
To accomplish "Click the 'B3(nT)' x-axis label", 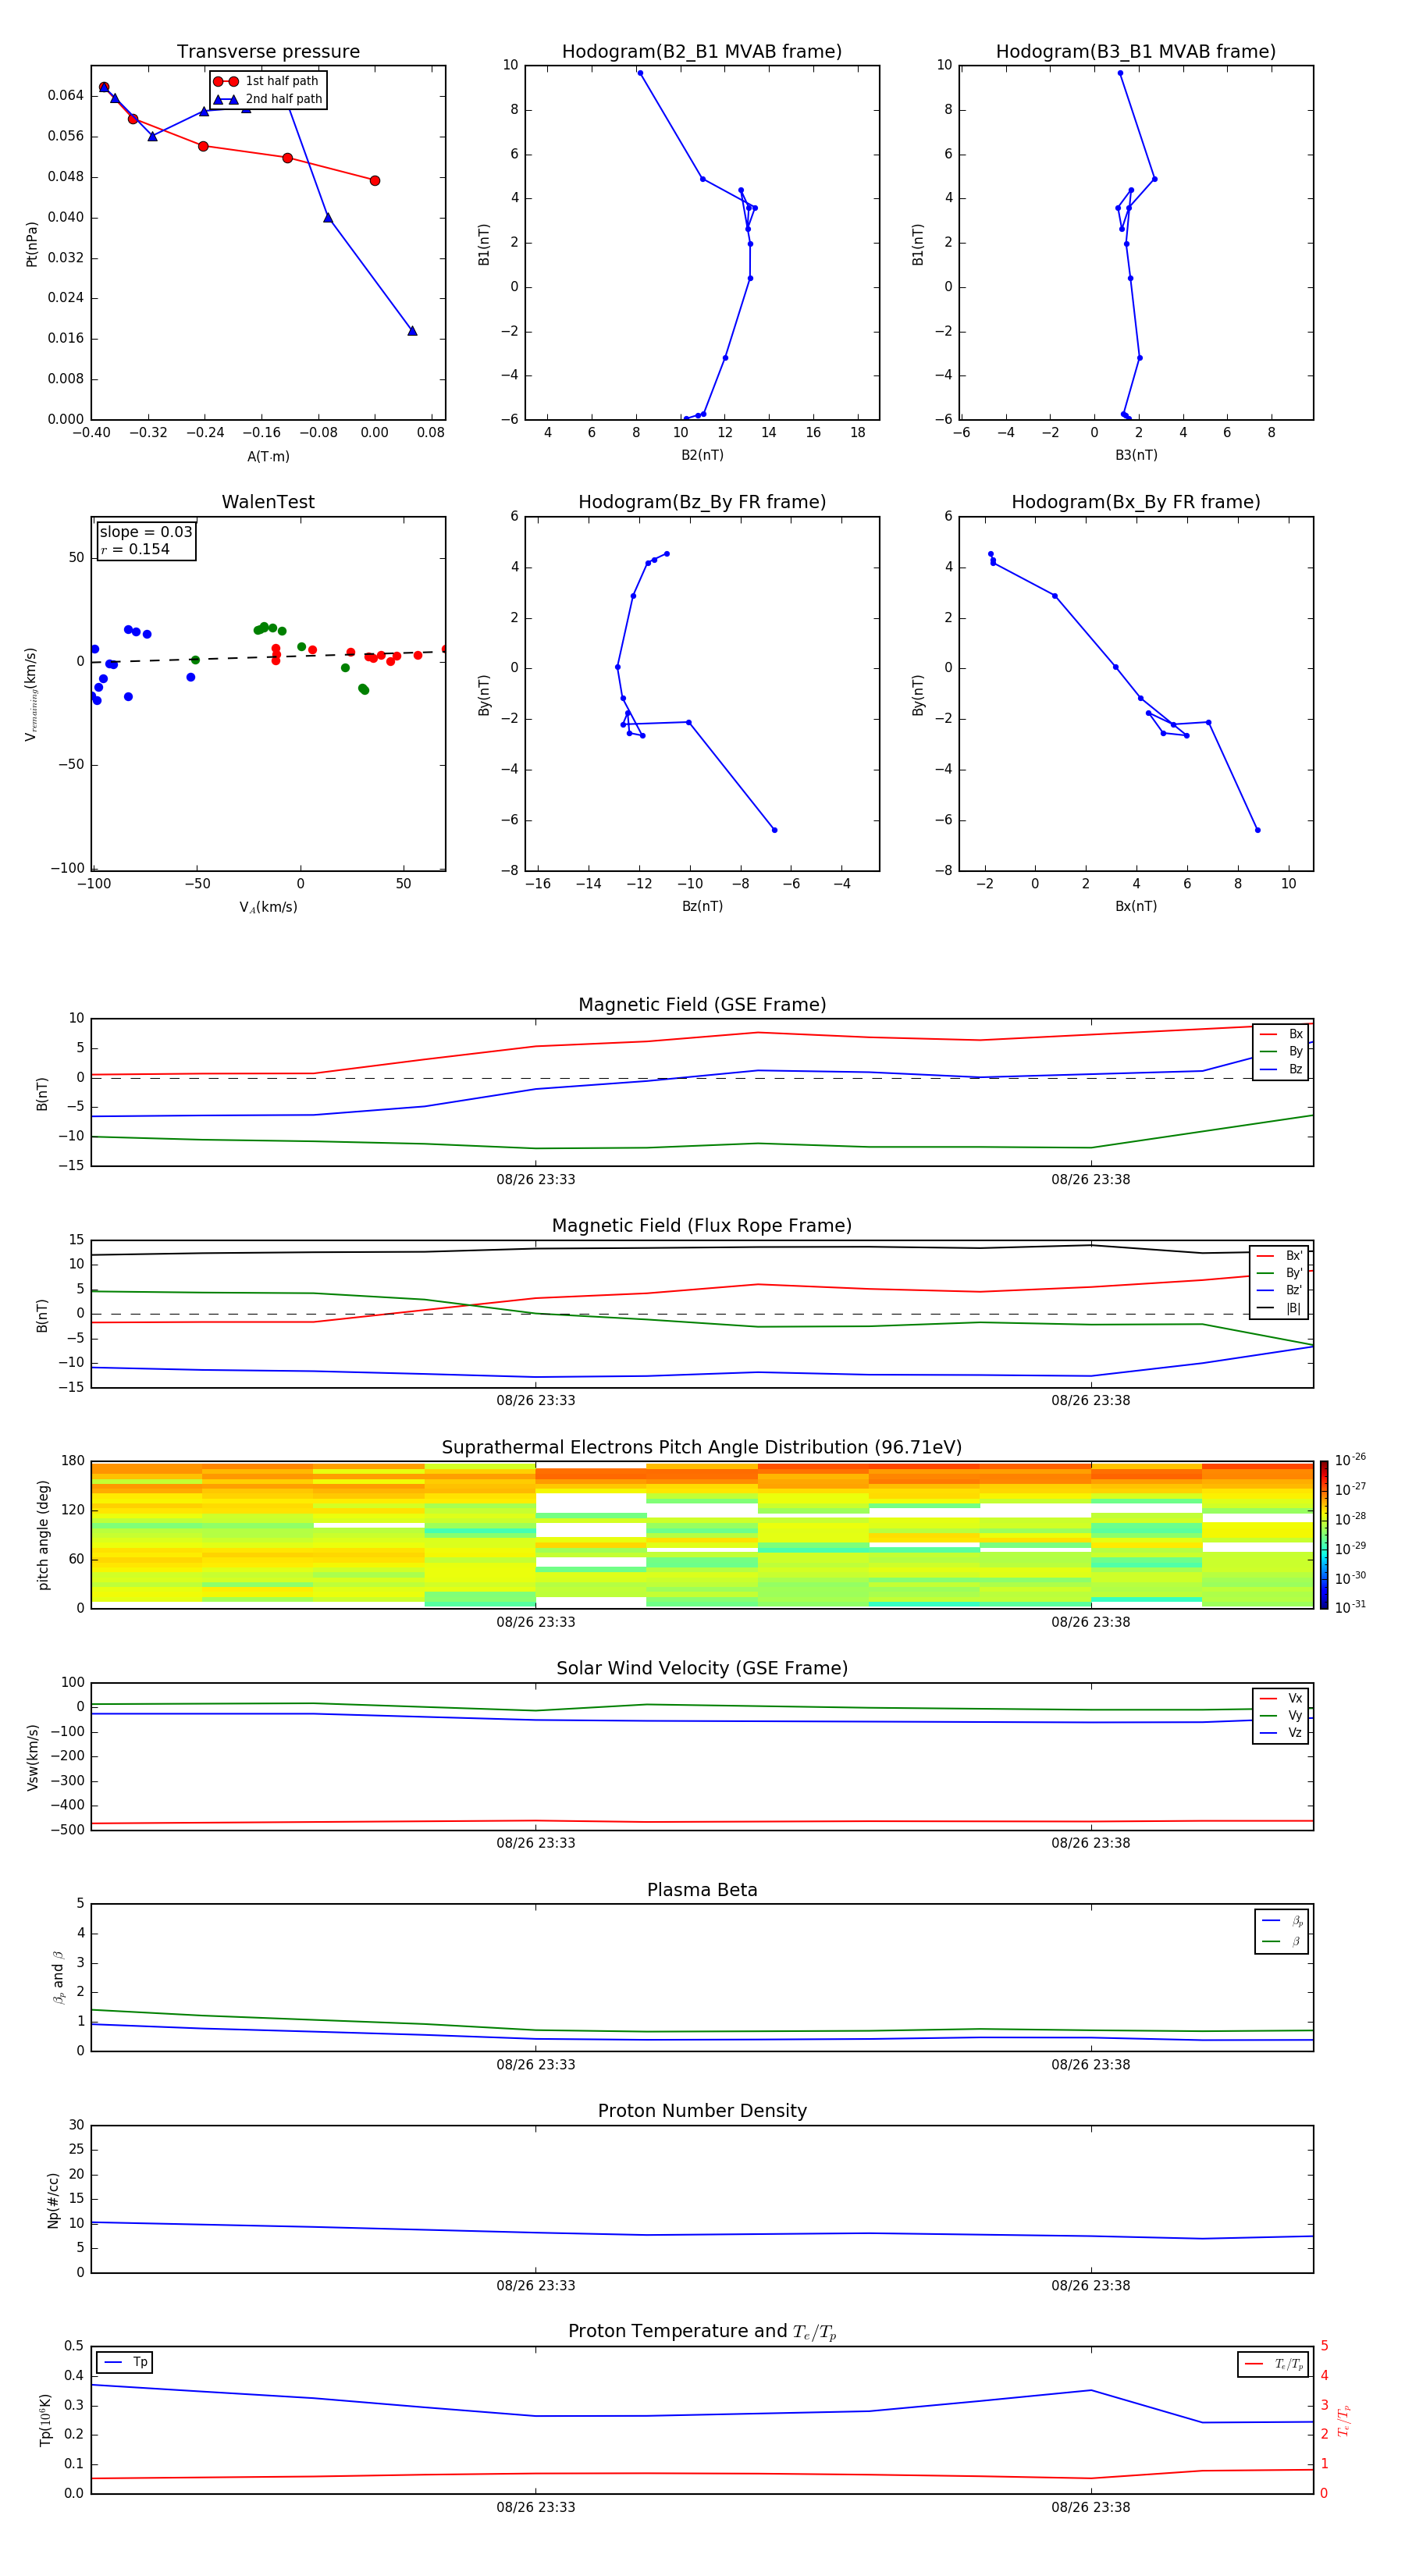I will [x=1136, y=455].
